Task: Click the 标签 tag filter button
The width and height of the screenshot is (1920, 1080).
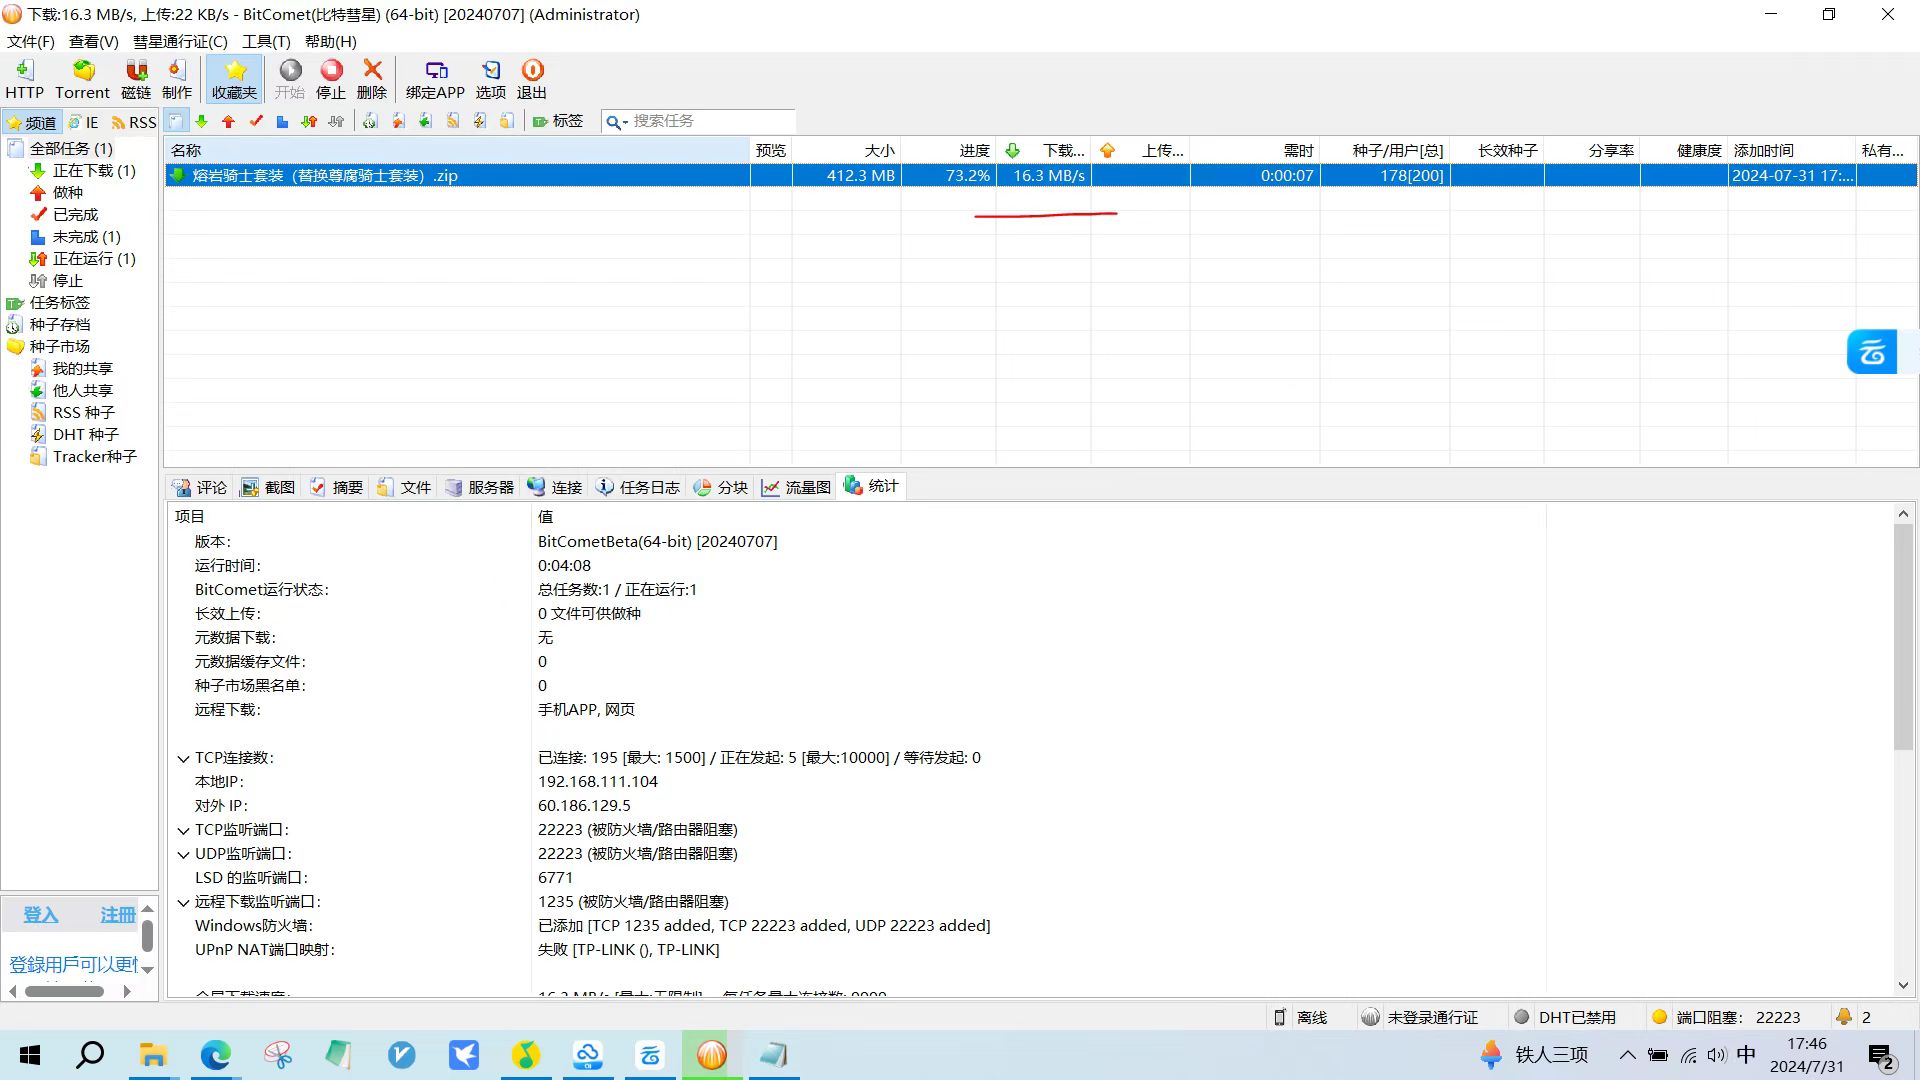Action: click(558, 121)
